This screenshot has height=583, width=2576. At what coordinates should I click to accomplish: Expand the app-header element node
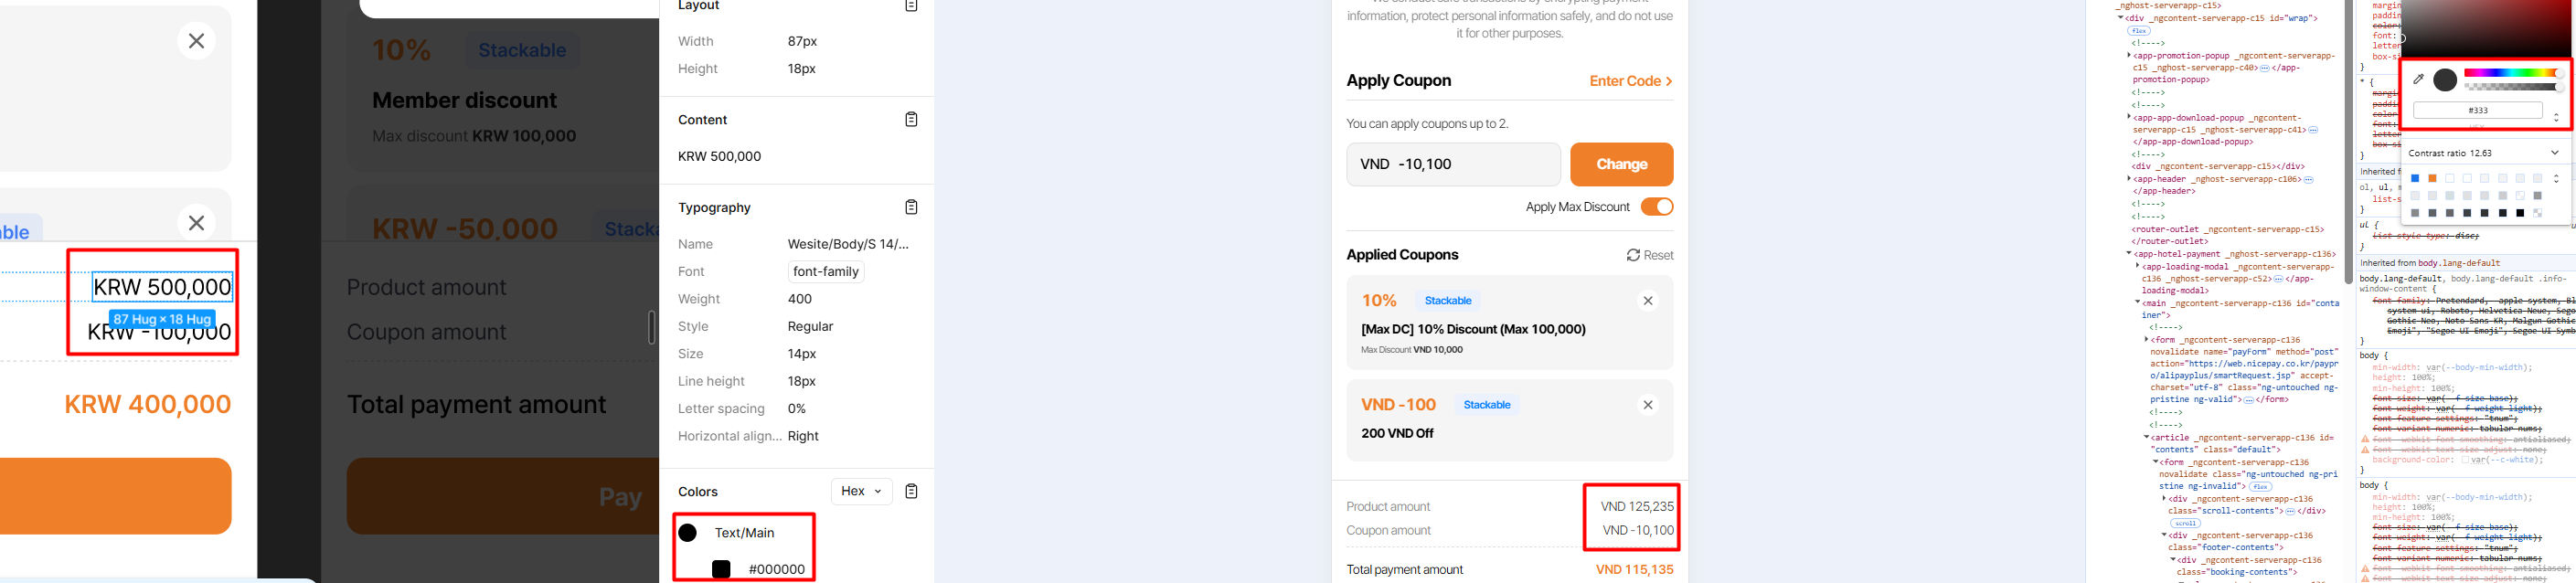(x=2129, y=179)
